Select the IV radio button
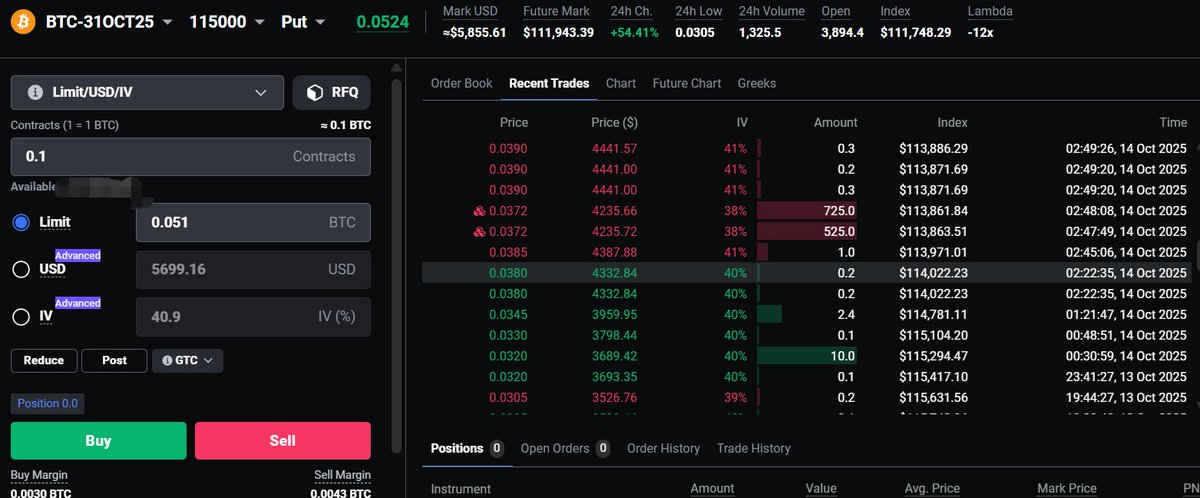Image resolution: width=1200 pixels, height=498 pixels. coord(21,317)
